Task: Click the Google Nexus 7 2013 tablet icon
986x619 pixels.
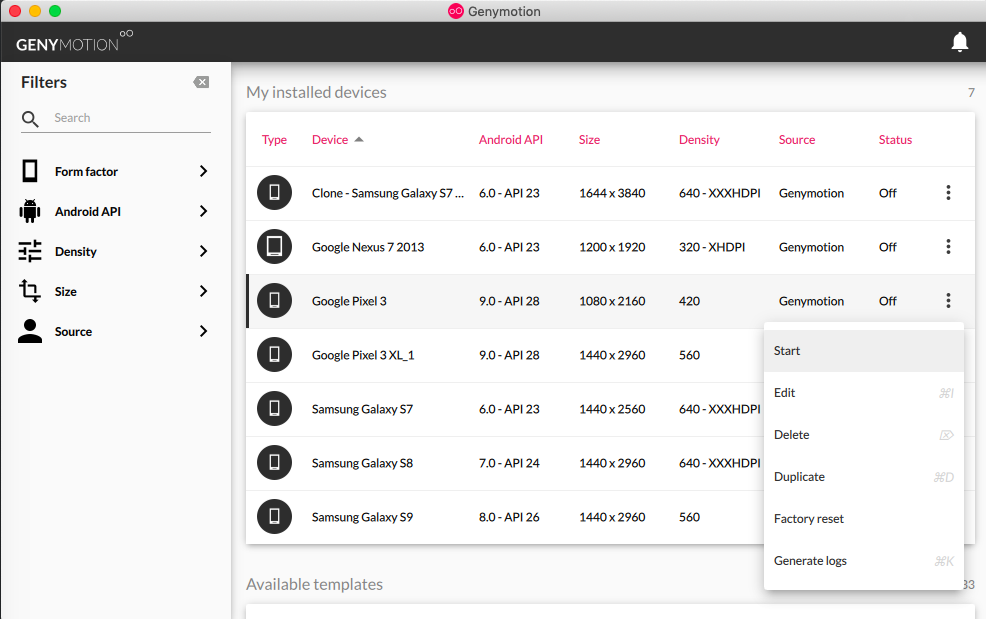Action: (274, 247)
